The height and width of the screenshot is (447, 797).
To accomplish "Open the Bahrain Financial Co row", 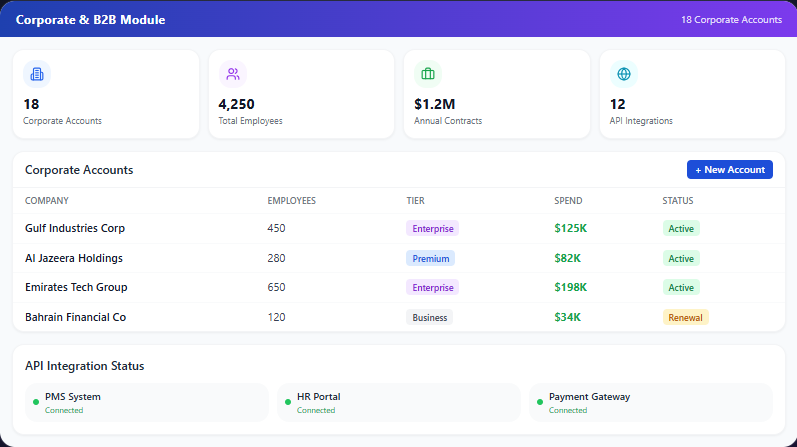I will pyautogui.click(x=399, y=317).
